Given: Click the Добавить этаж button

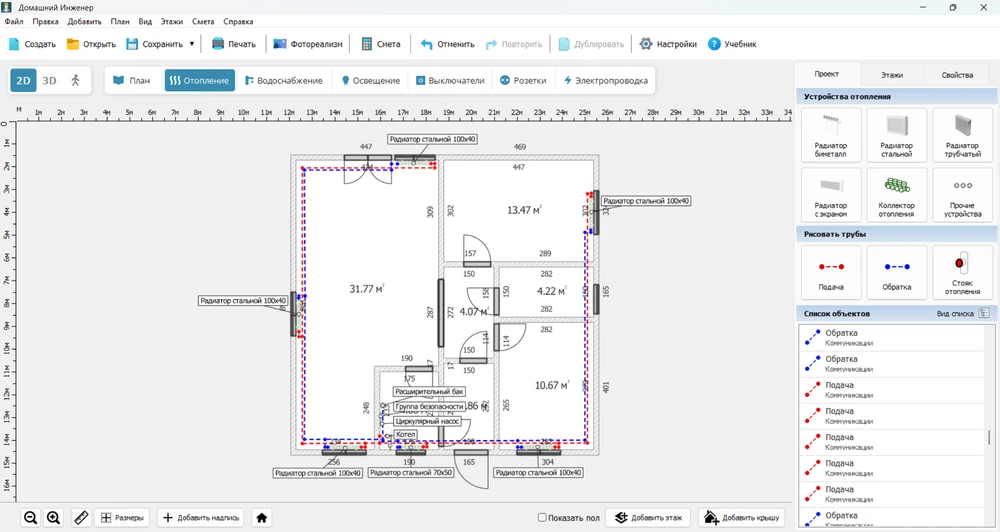Looking at the screenshot, I should point(648,517).
